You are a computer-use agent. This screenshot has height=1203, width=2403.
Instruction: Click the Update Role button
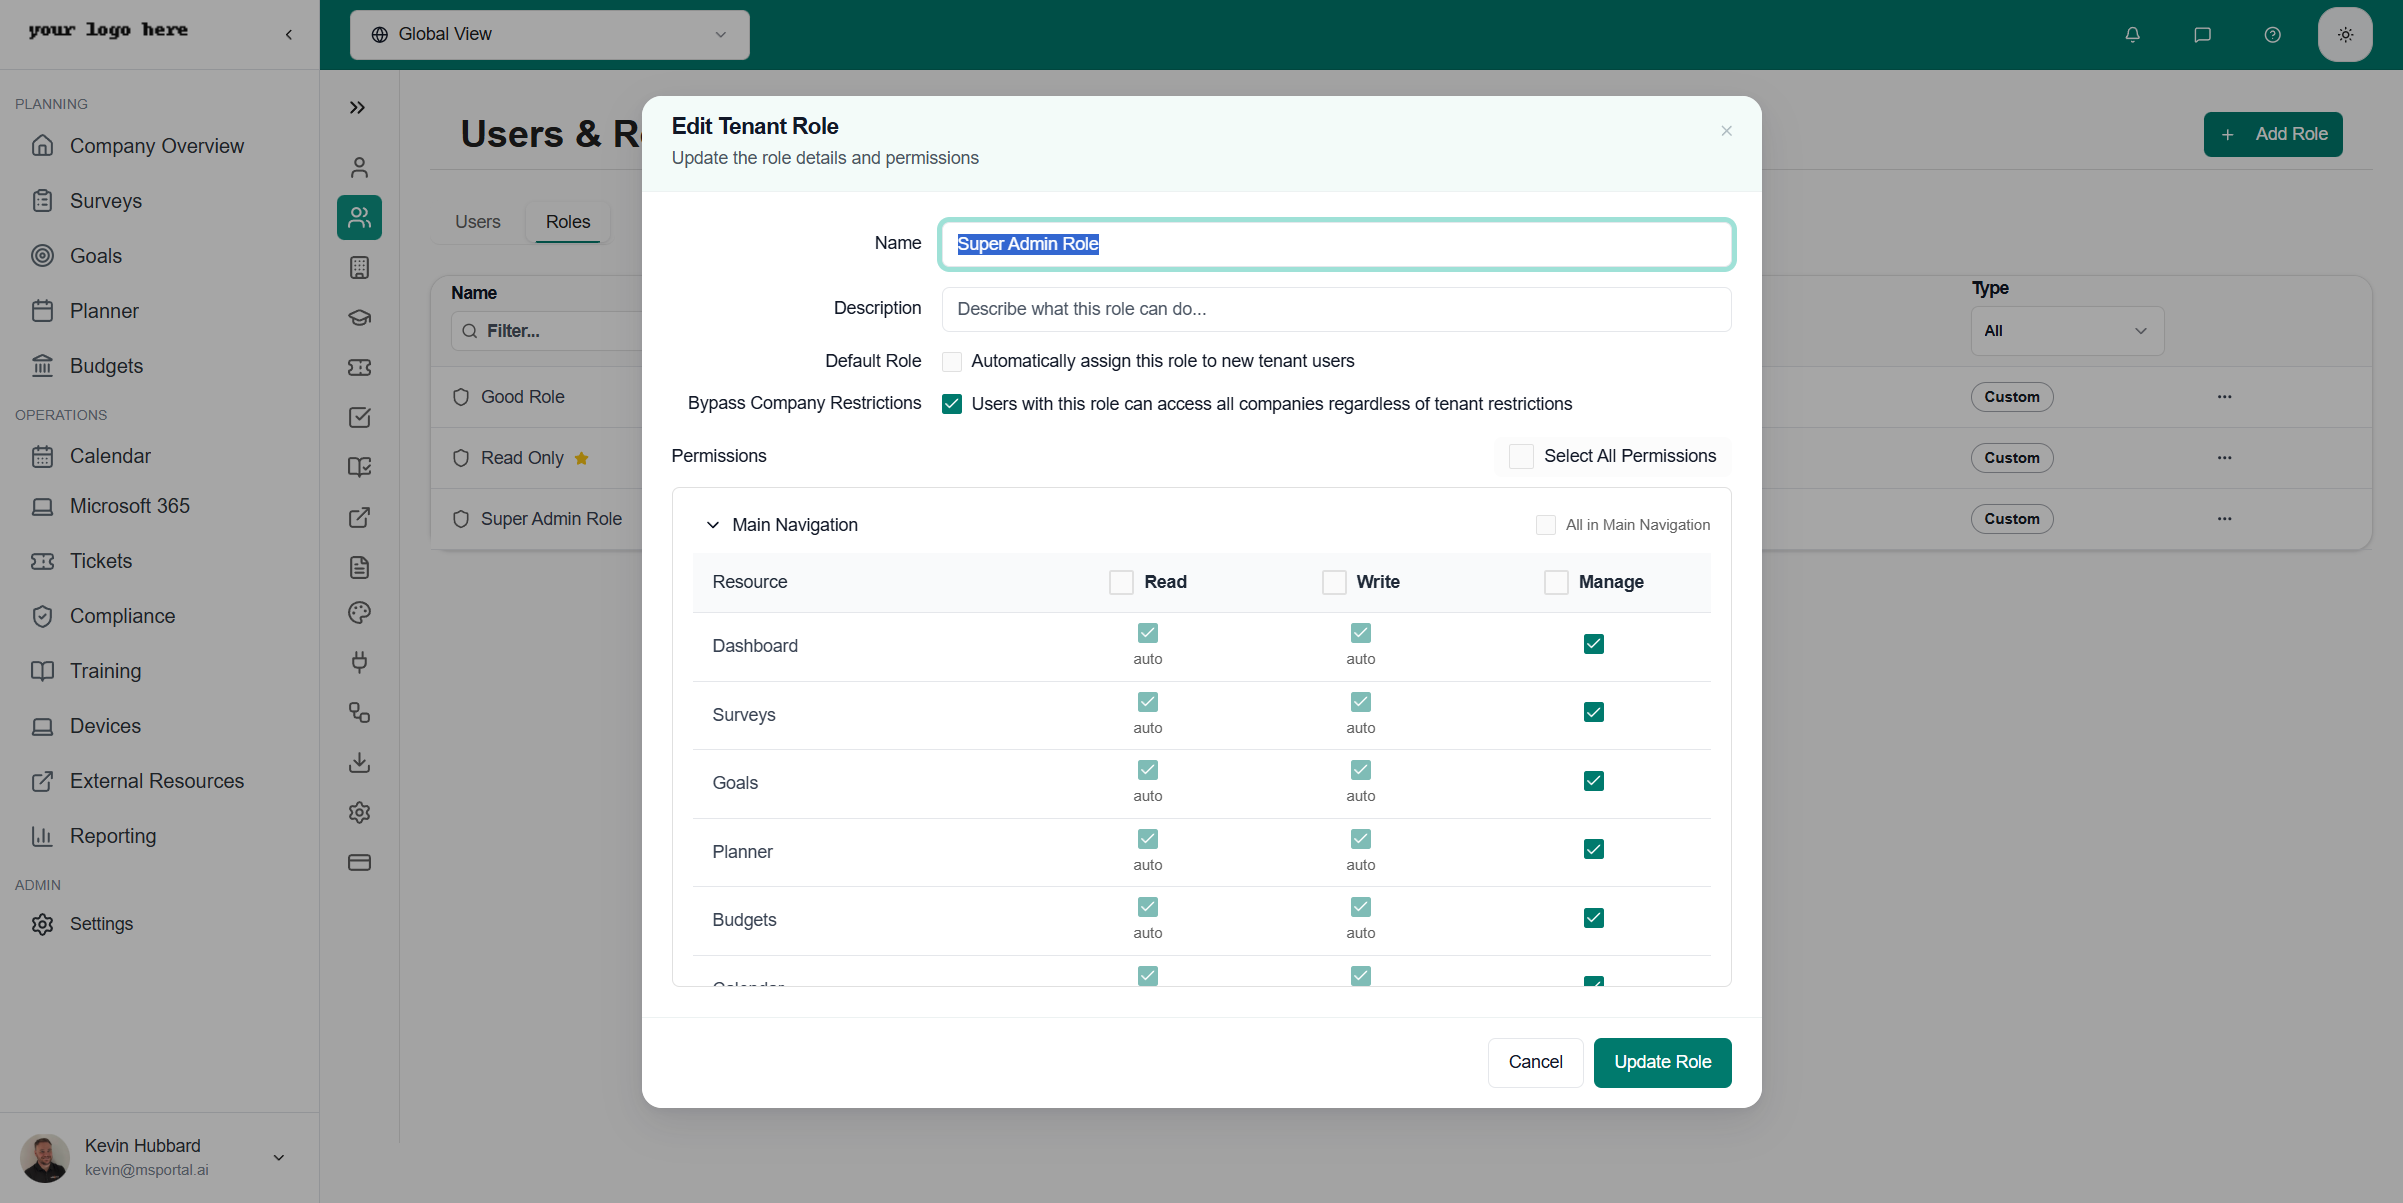click(x=1662, y=1062)
